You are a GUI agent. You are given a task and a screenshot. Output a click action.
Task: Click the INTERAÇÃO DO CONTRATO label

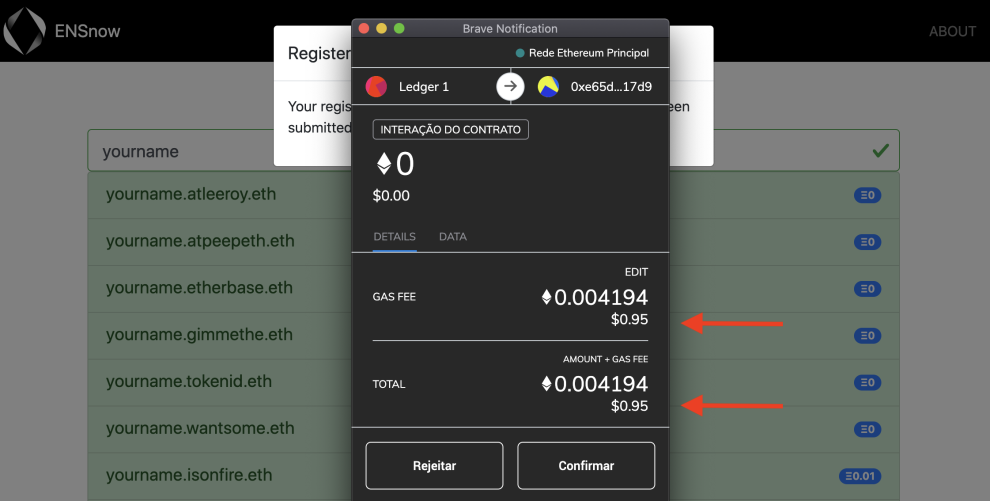[451, 129]
